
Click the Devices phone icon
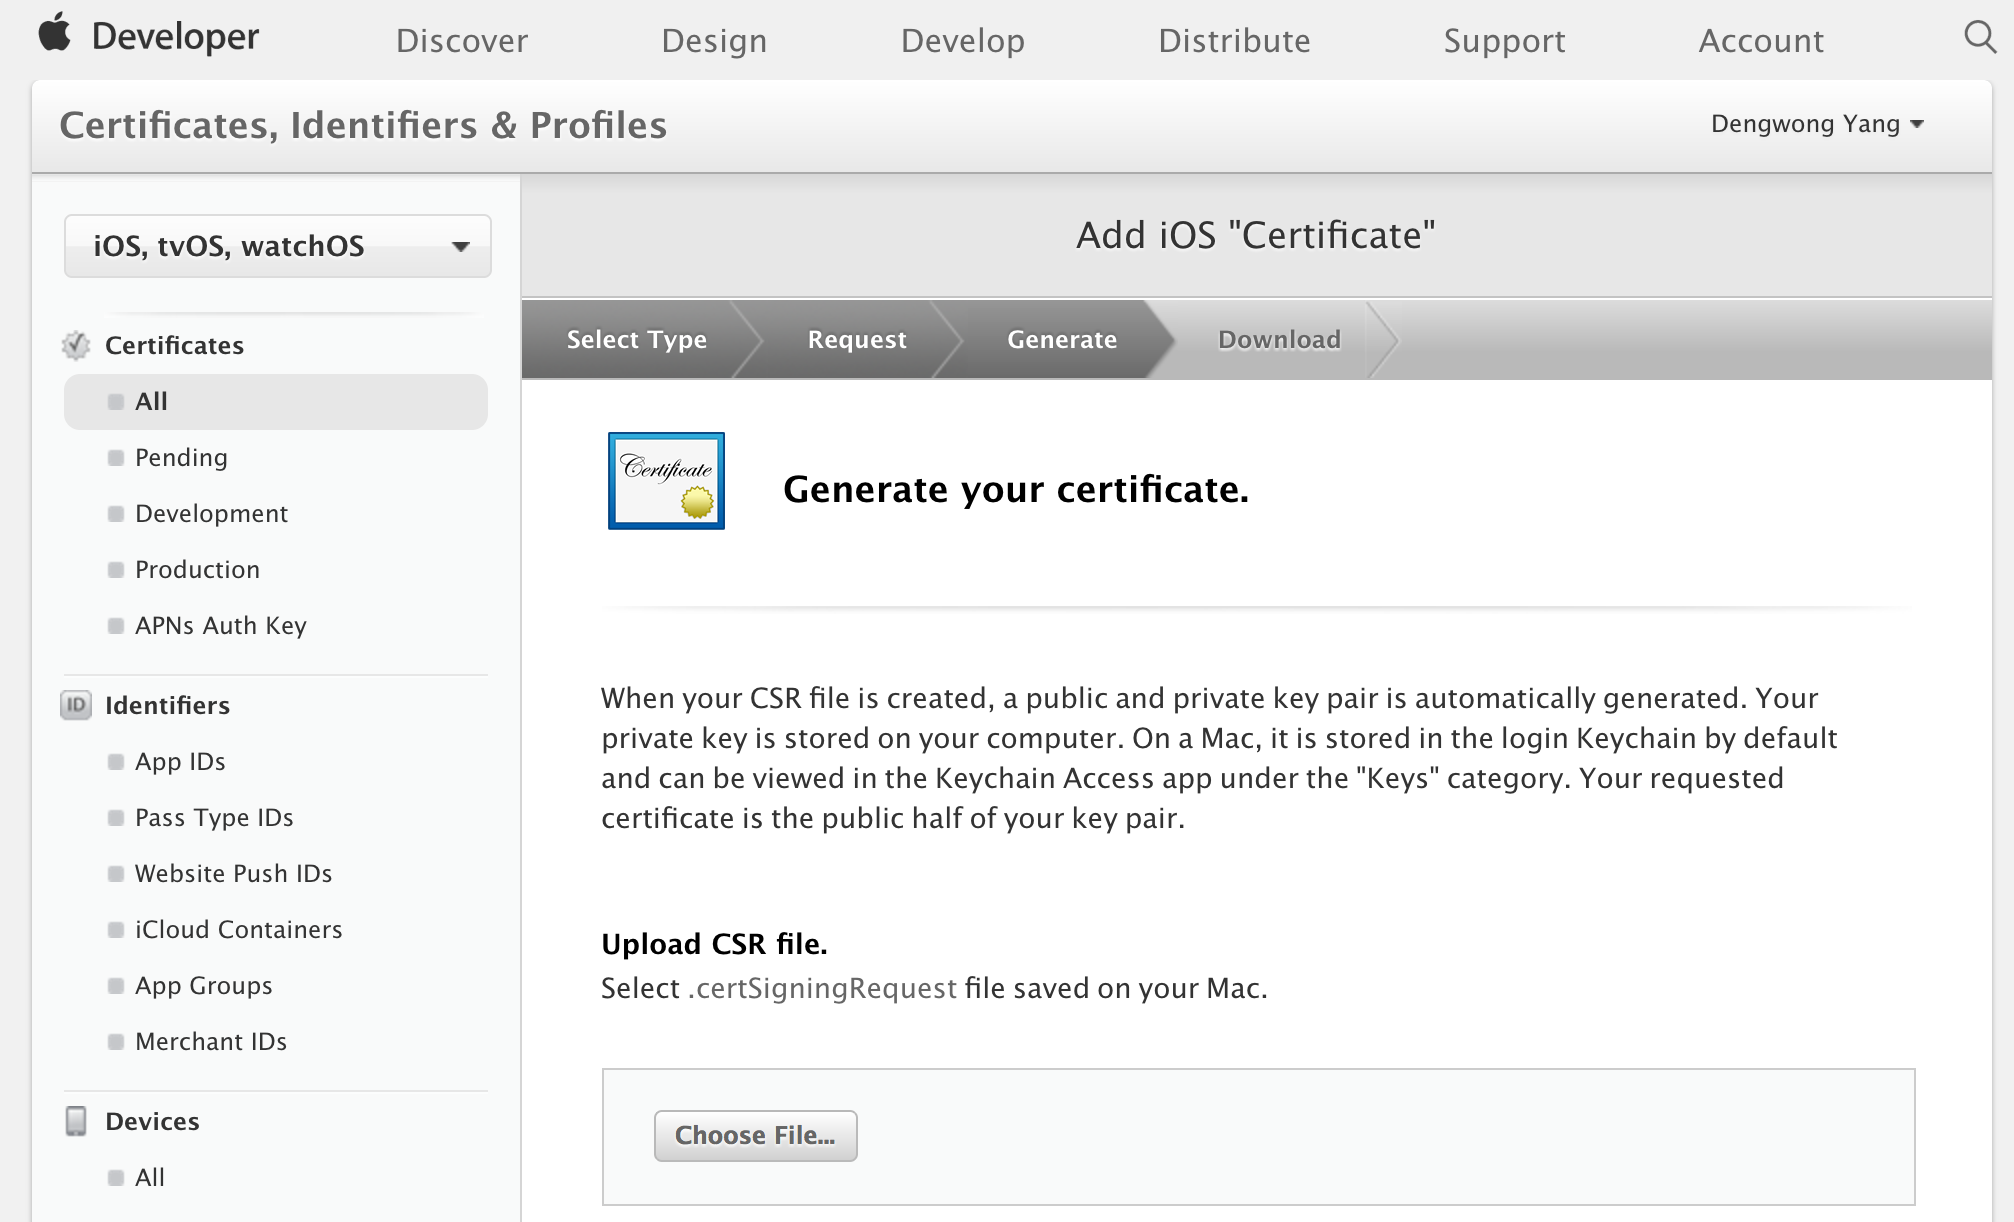[x=76, y=1121]
